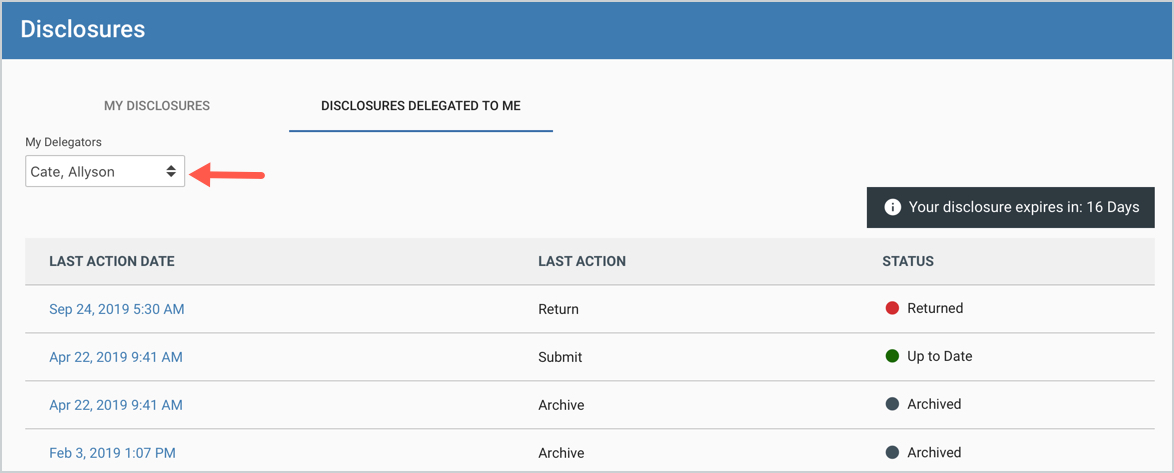Click the disclosure expires in 16 Days banner

click(x=1011, y=208)
